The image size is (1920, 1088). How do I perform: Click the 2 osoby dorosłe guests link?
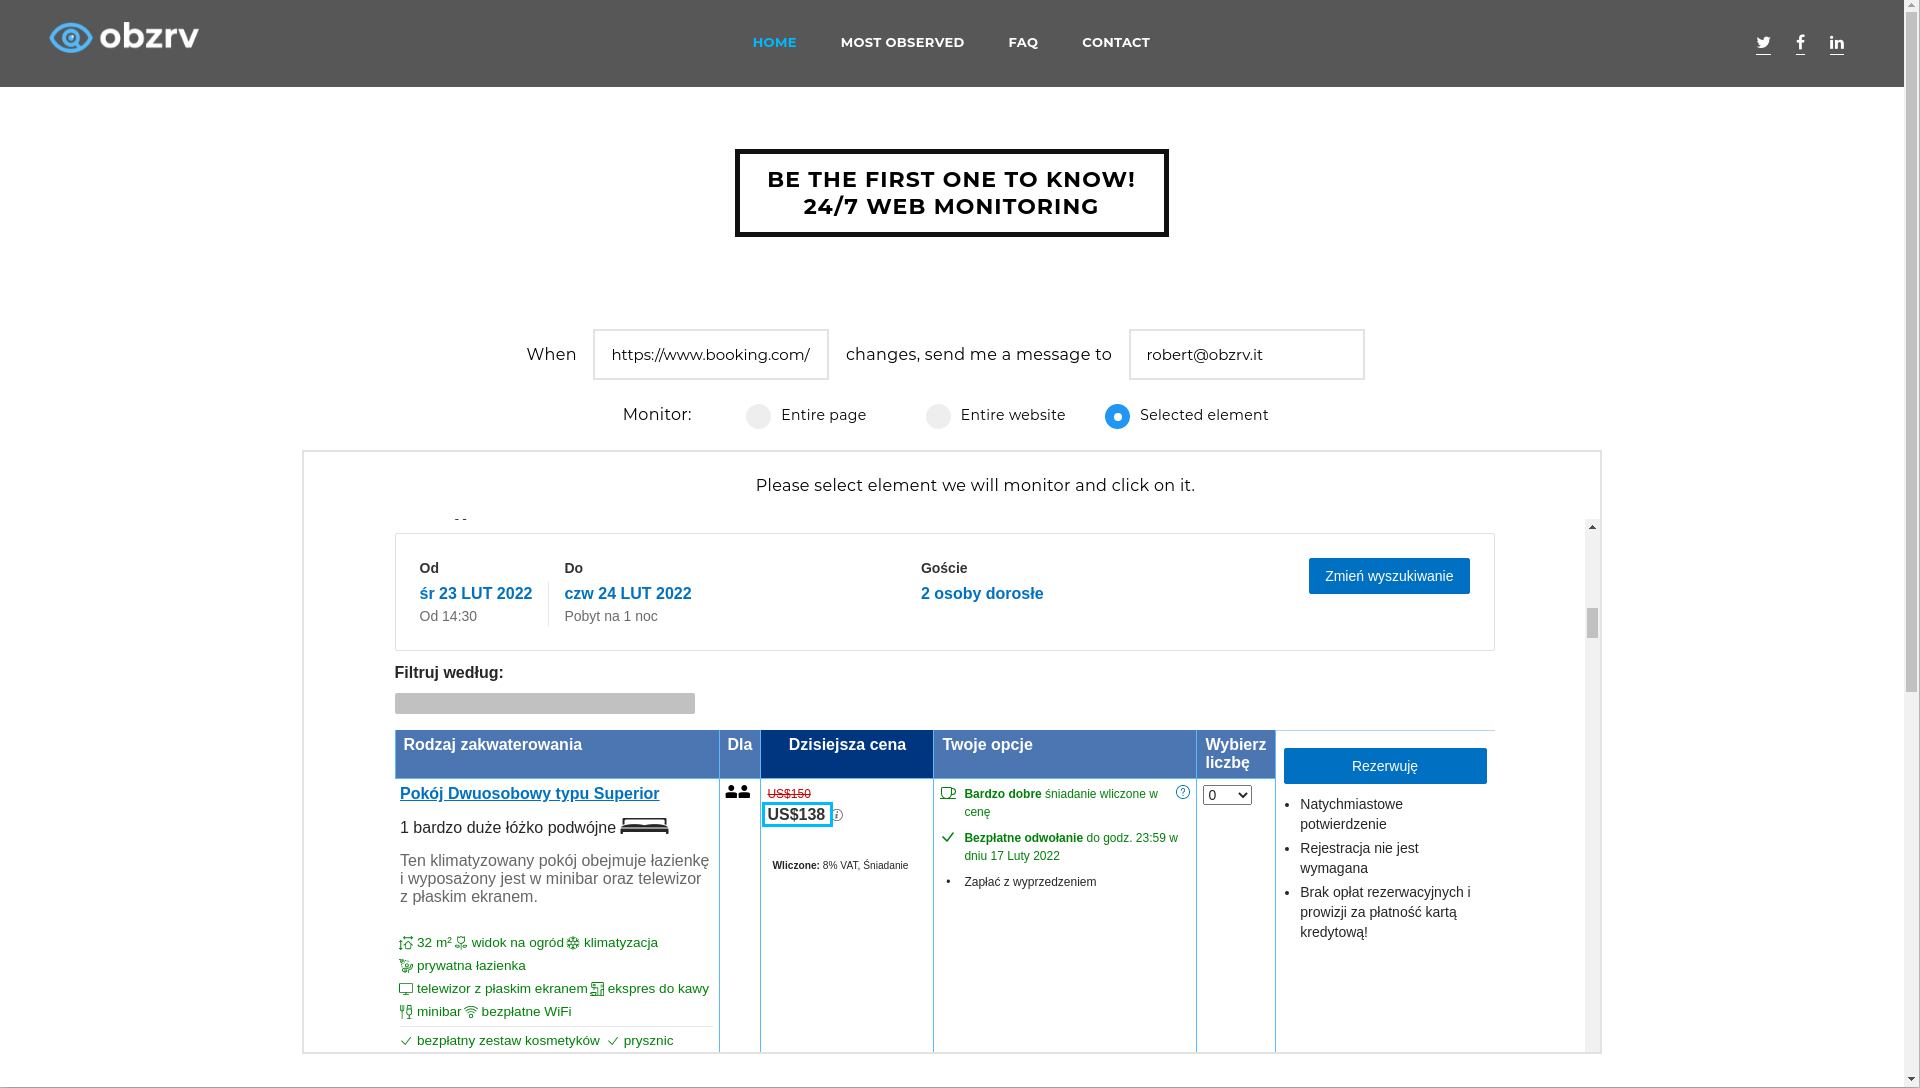point(982,593)
